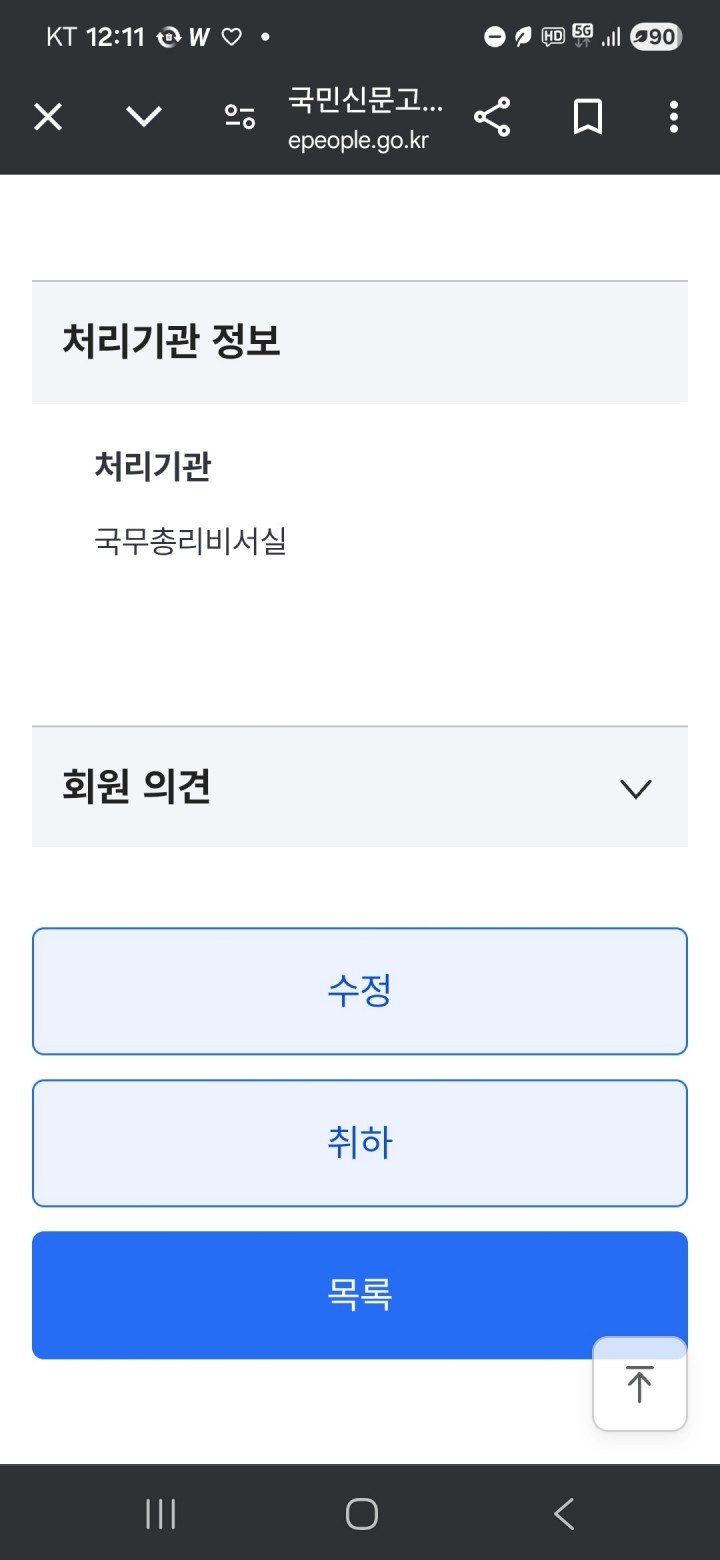720x1560 pixels.
Task: Tap the Back arrow in navigation bar
Action: coord(564,1514)
